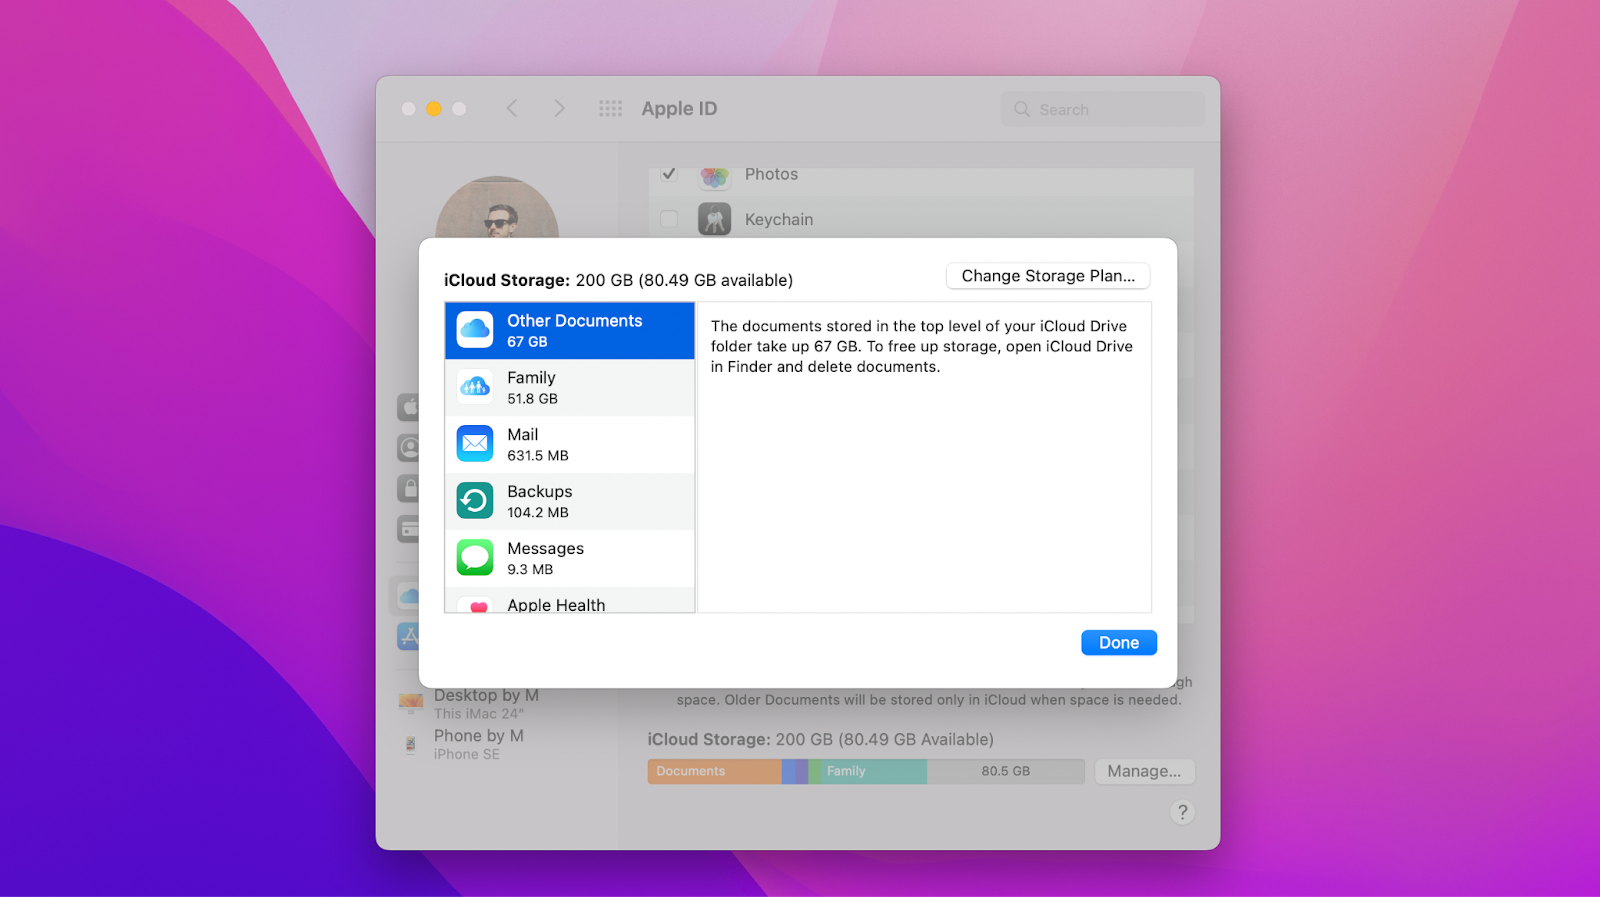Image resolution: width=1600 pixels, height=897 pixels.
Task: Click the Documents segment of storage bar
Action: tap(714, 771)
